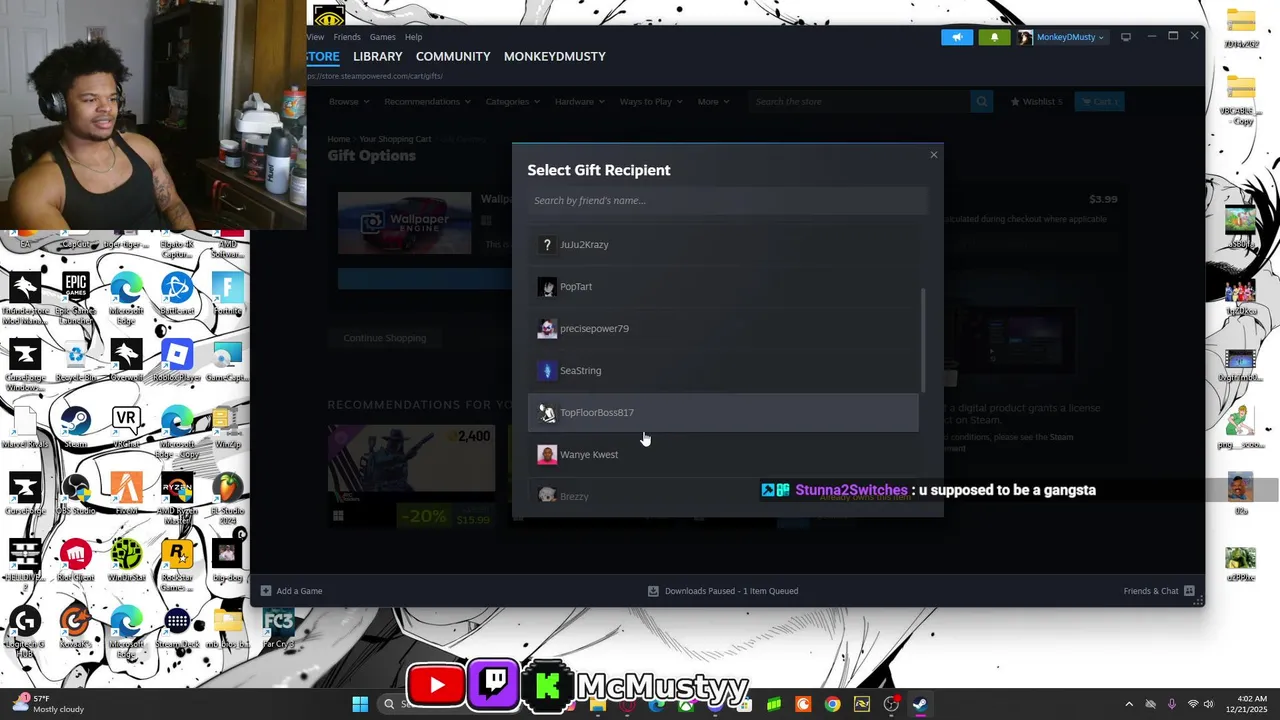The image size is (1280, 720).
Task: Expand MonkeyDMusty account dropdown
Action: coord(1062,37)
